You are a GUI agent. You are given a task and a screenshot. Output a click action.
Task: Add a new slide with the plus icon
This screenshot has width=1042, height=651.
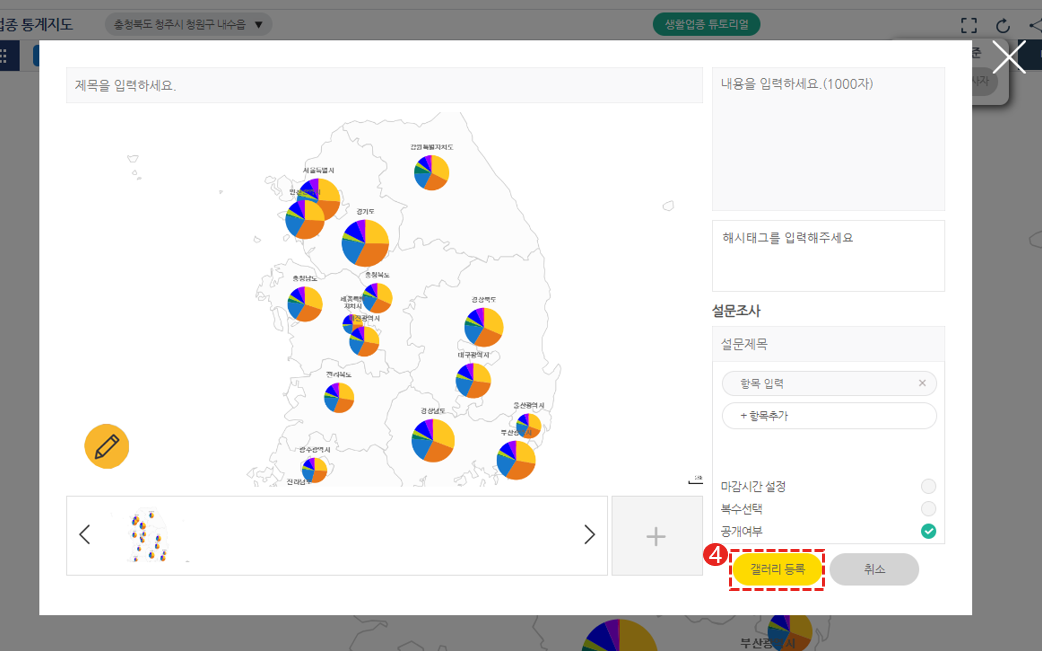pyautogui.click(x=656, y=536)
